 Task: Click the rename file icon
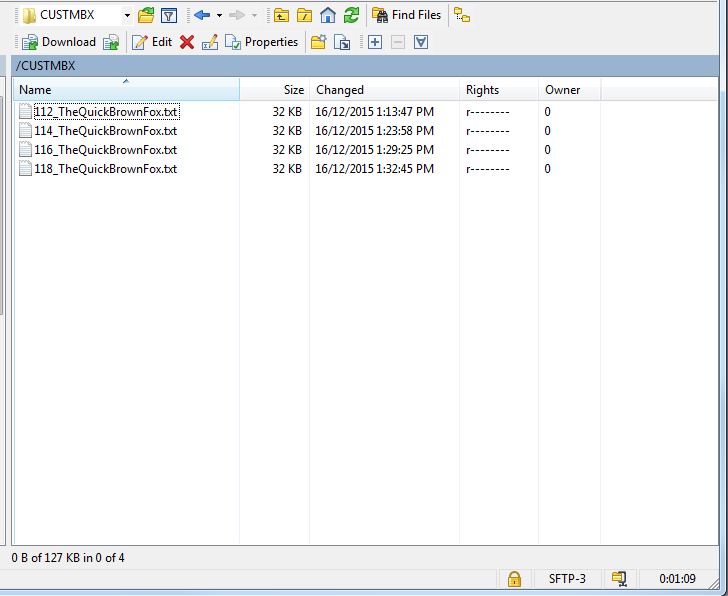tap(210, 42)
